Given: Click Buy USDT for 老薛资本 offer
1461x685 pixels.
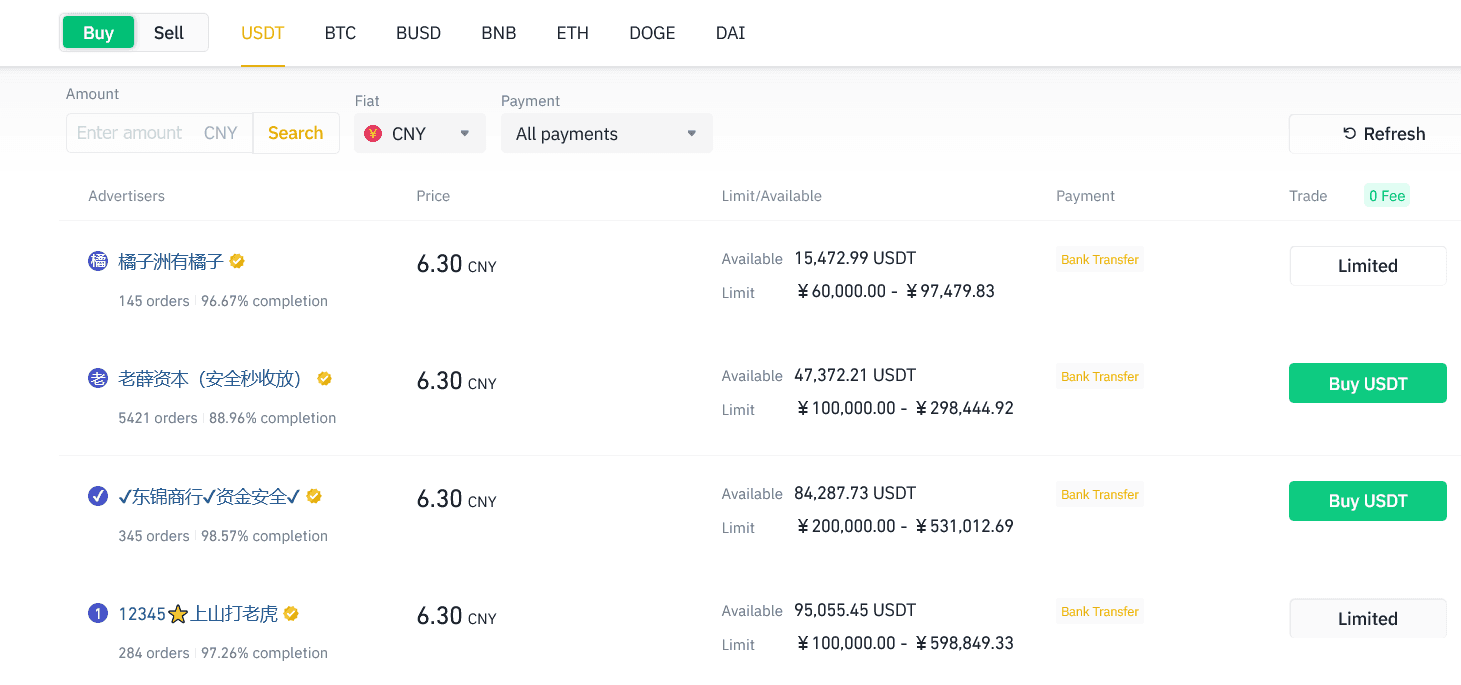Looking at the screenshot, I should 1367,384.
